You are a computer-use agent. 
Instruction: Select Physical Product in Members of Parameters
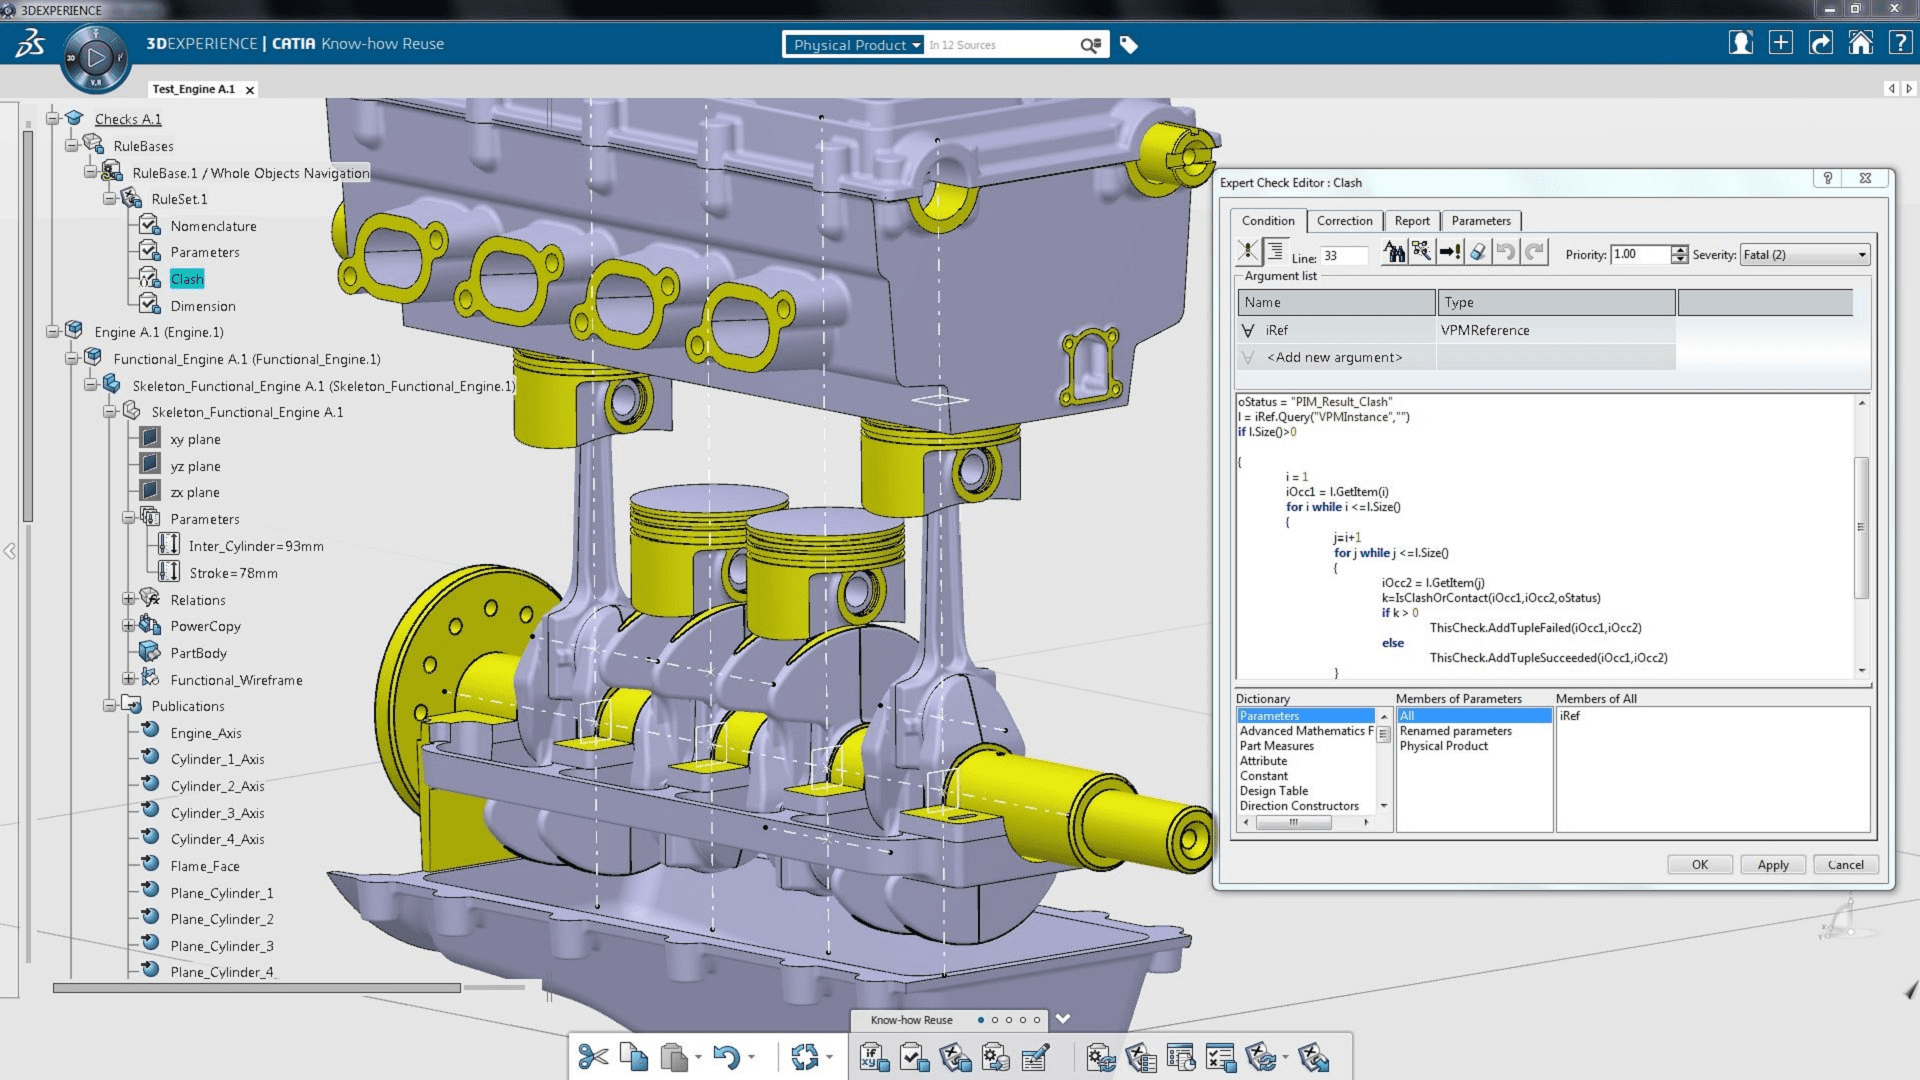click(1444, 745)
